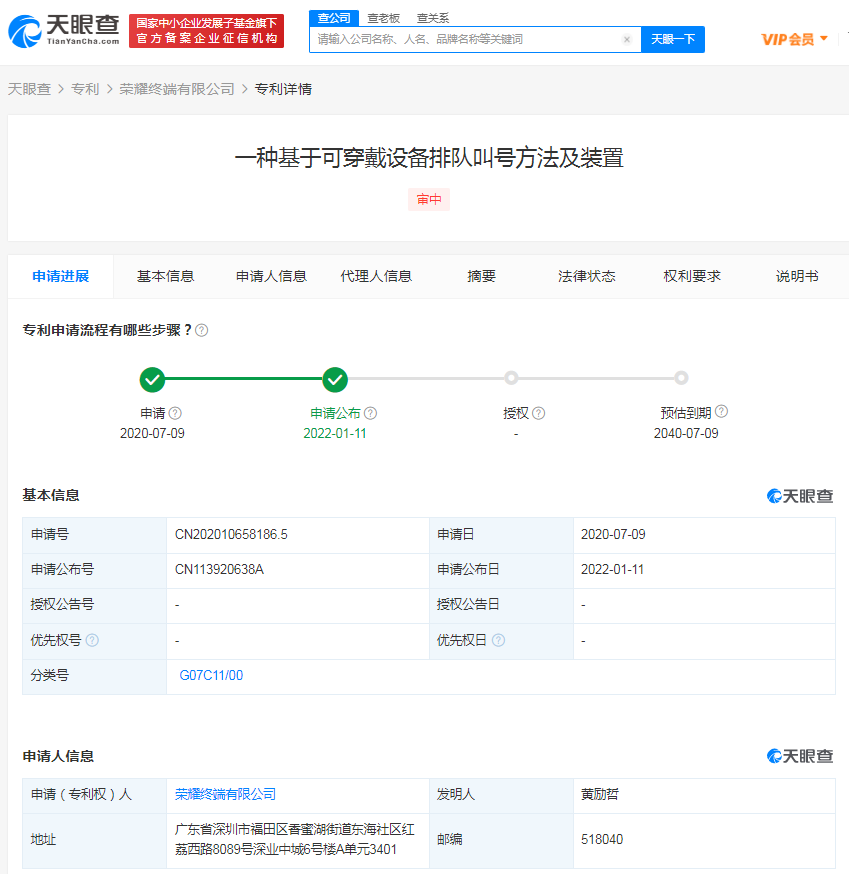This screenshot has height=874, width=849.
Task: Select 申请公布日 value 2022-01-11 in table
Action: point(612,570)
